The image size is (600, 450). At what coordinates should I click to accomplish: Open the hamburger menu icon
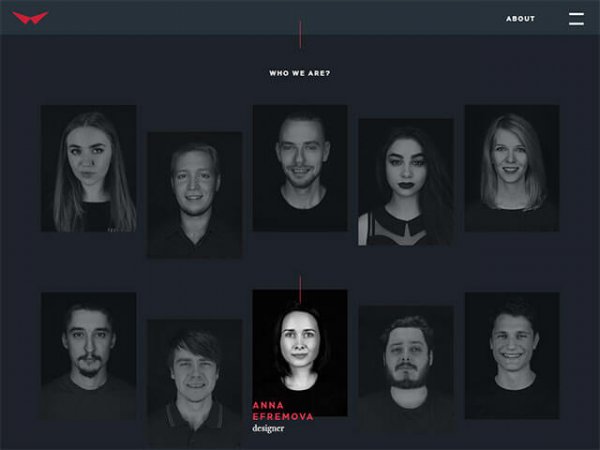[576, 18]
